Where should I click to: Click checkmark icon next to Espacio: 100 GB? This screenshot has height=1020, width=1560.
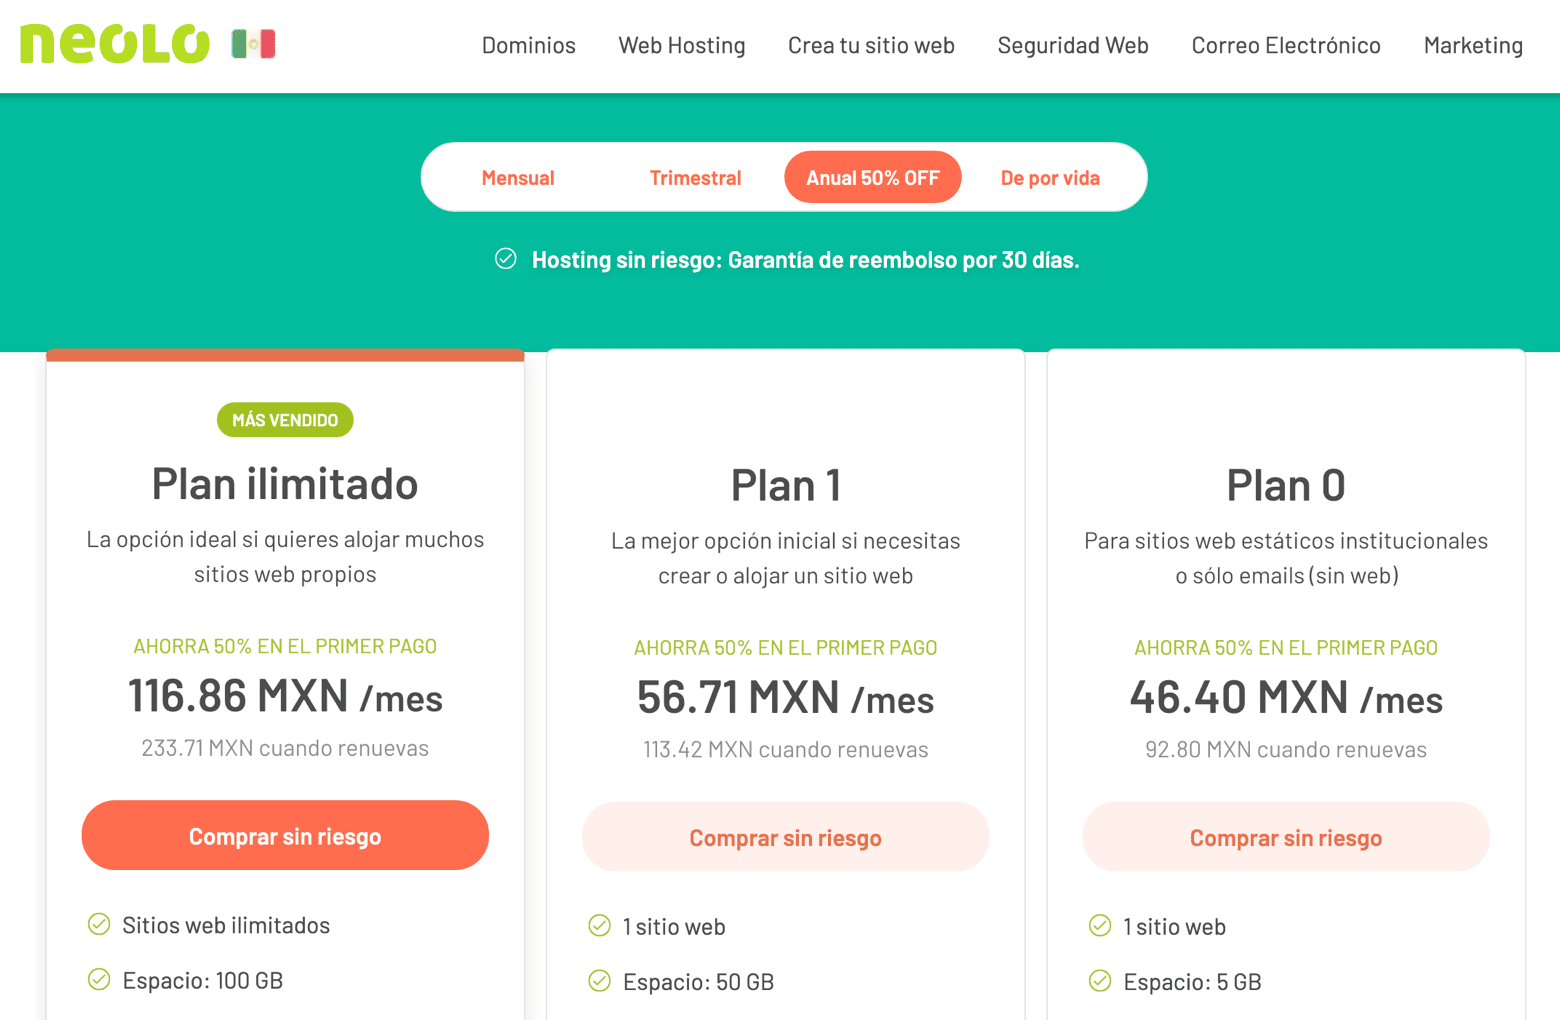point(99,979)
